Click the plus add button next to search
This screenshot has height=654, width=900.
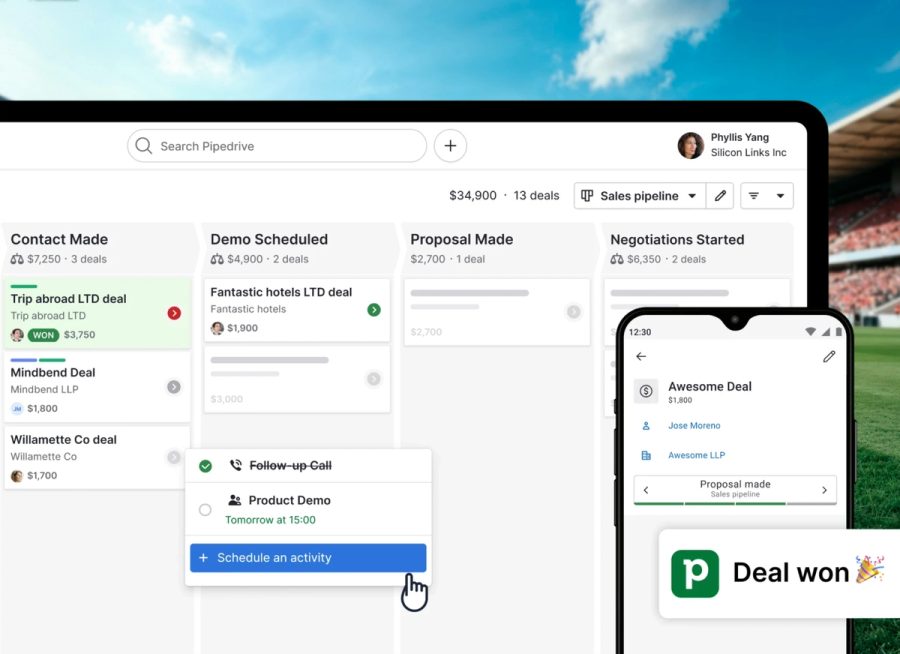click(450, 146)
